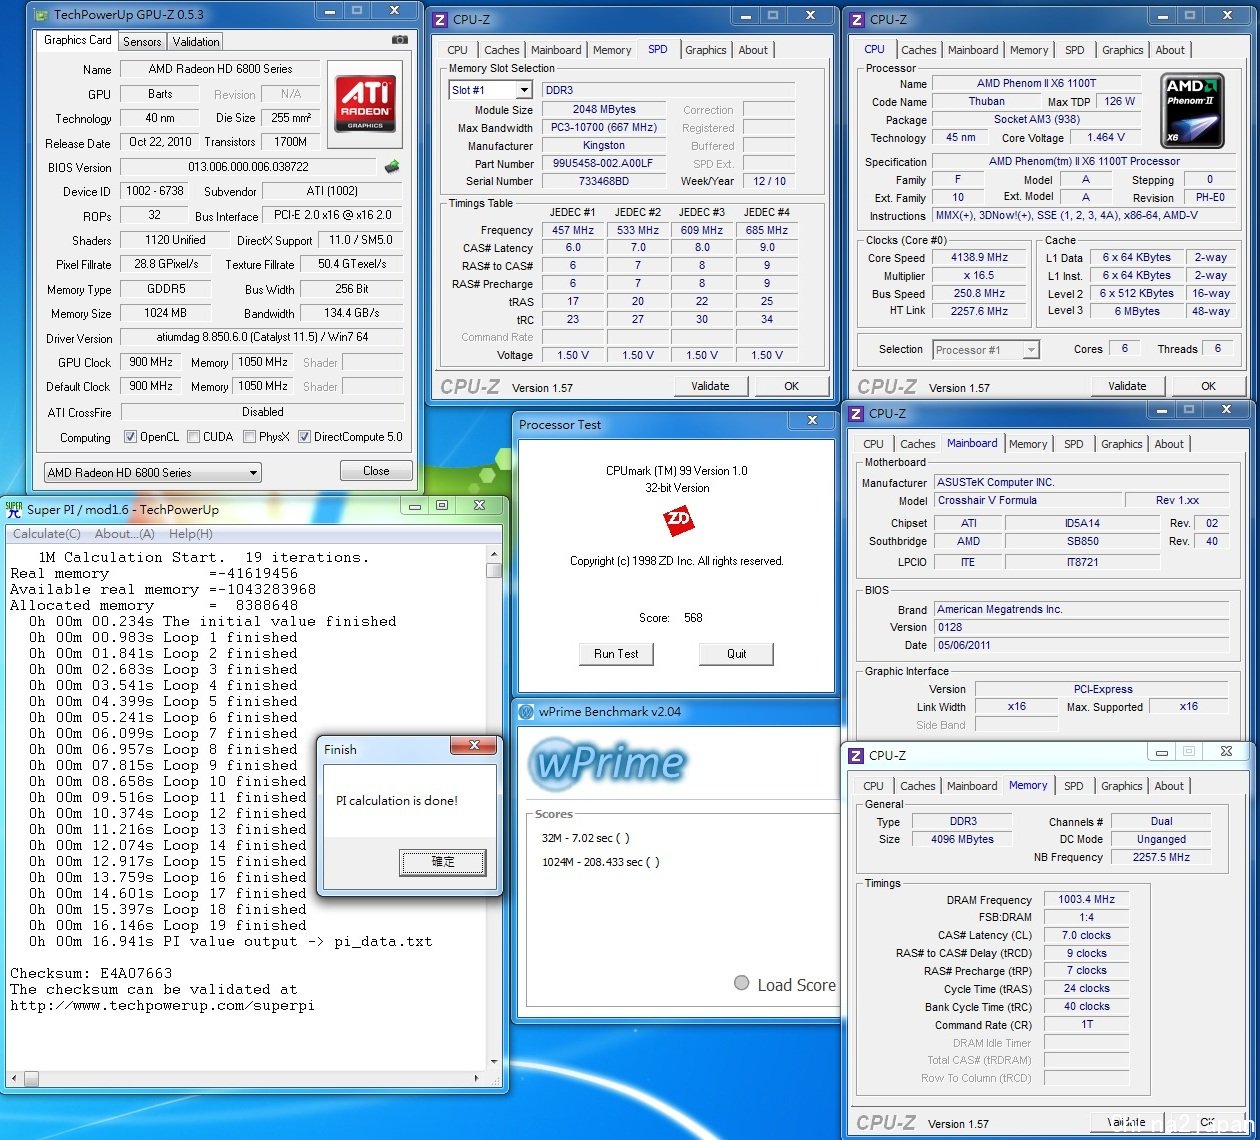Click the Crosshair V Formula model field
This screenshot has width=1260, height=1140.
[1026, 500]
